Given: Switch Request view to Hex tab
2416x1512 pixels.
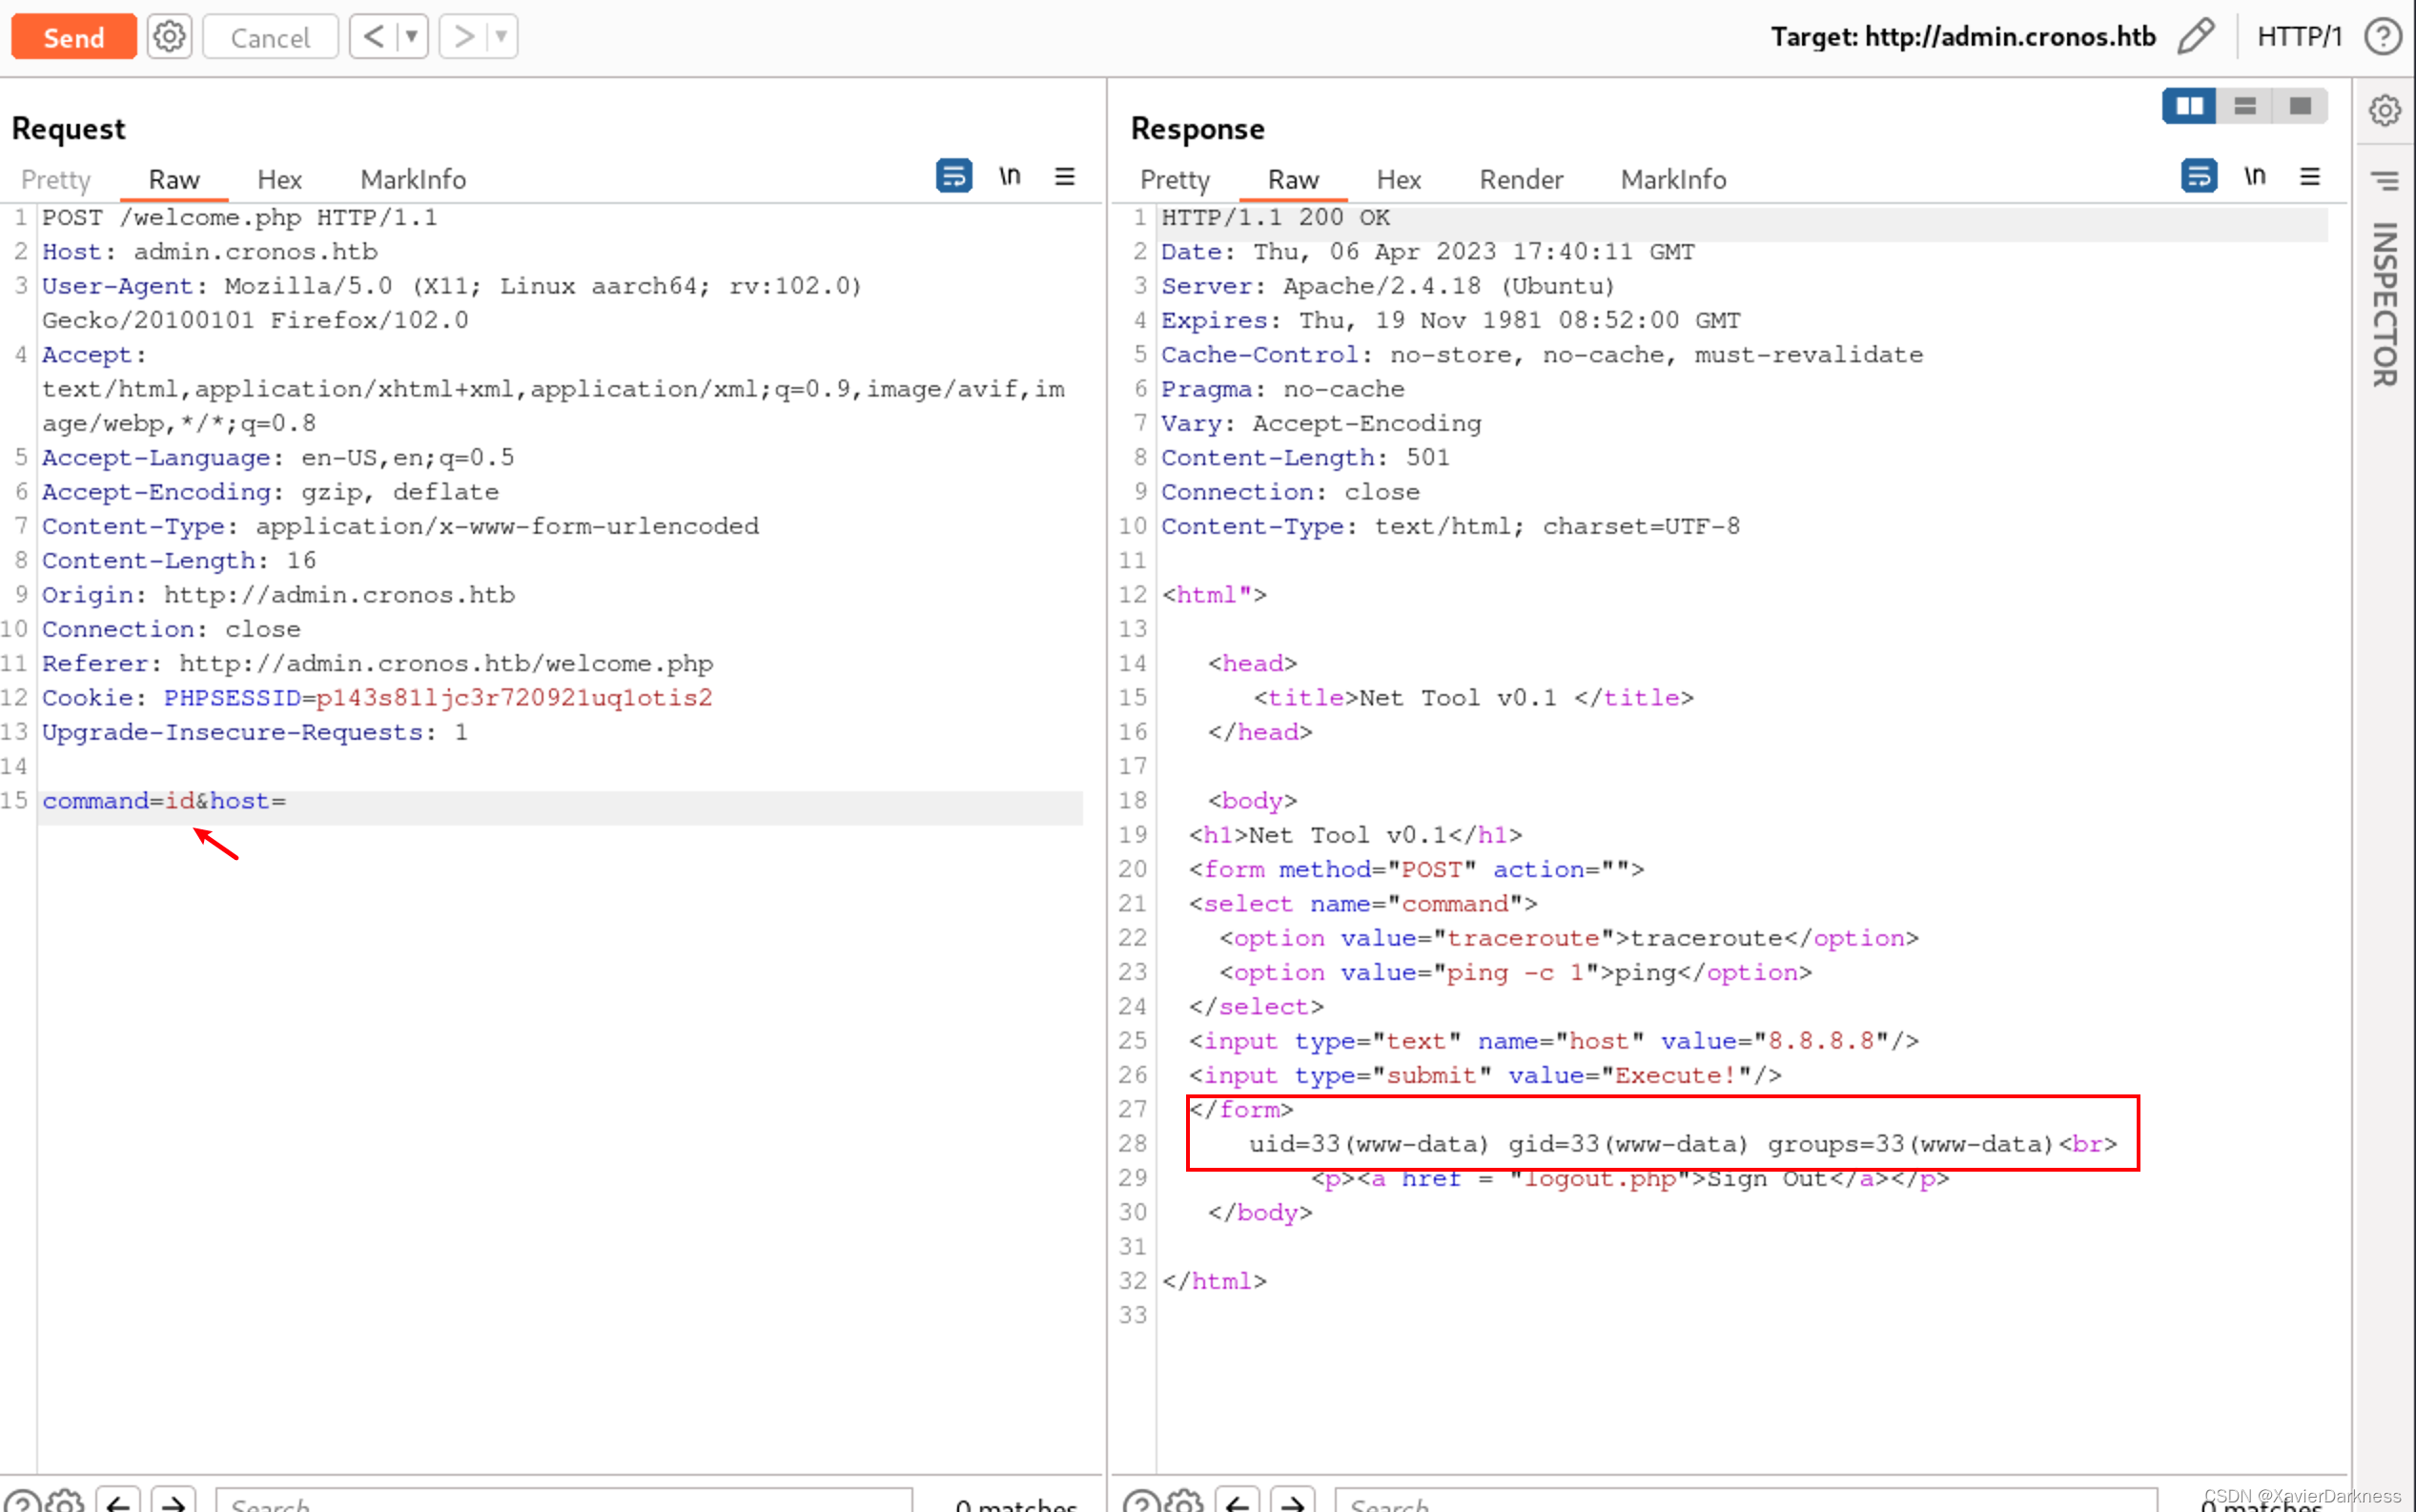Looking at the screenshot, I should [279, 179].
